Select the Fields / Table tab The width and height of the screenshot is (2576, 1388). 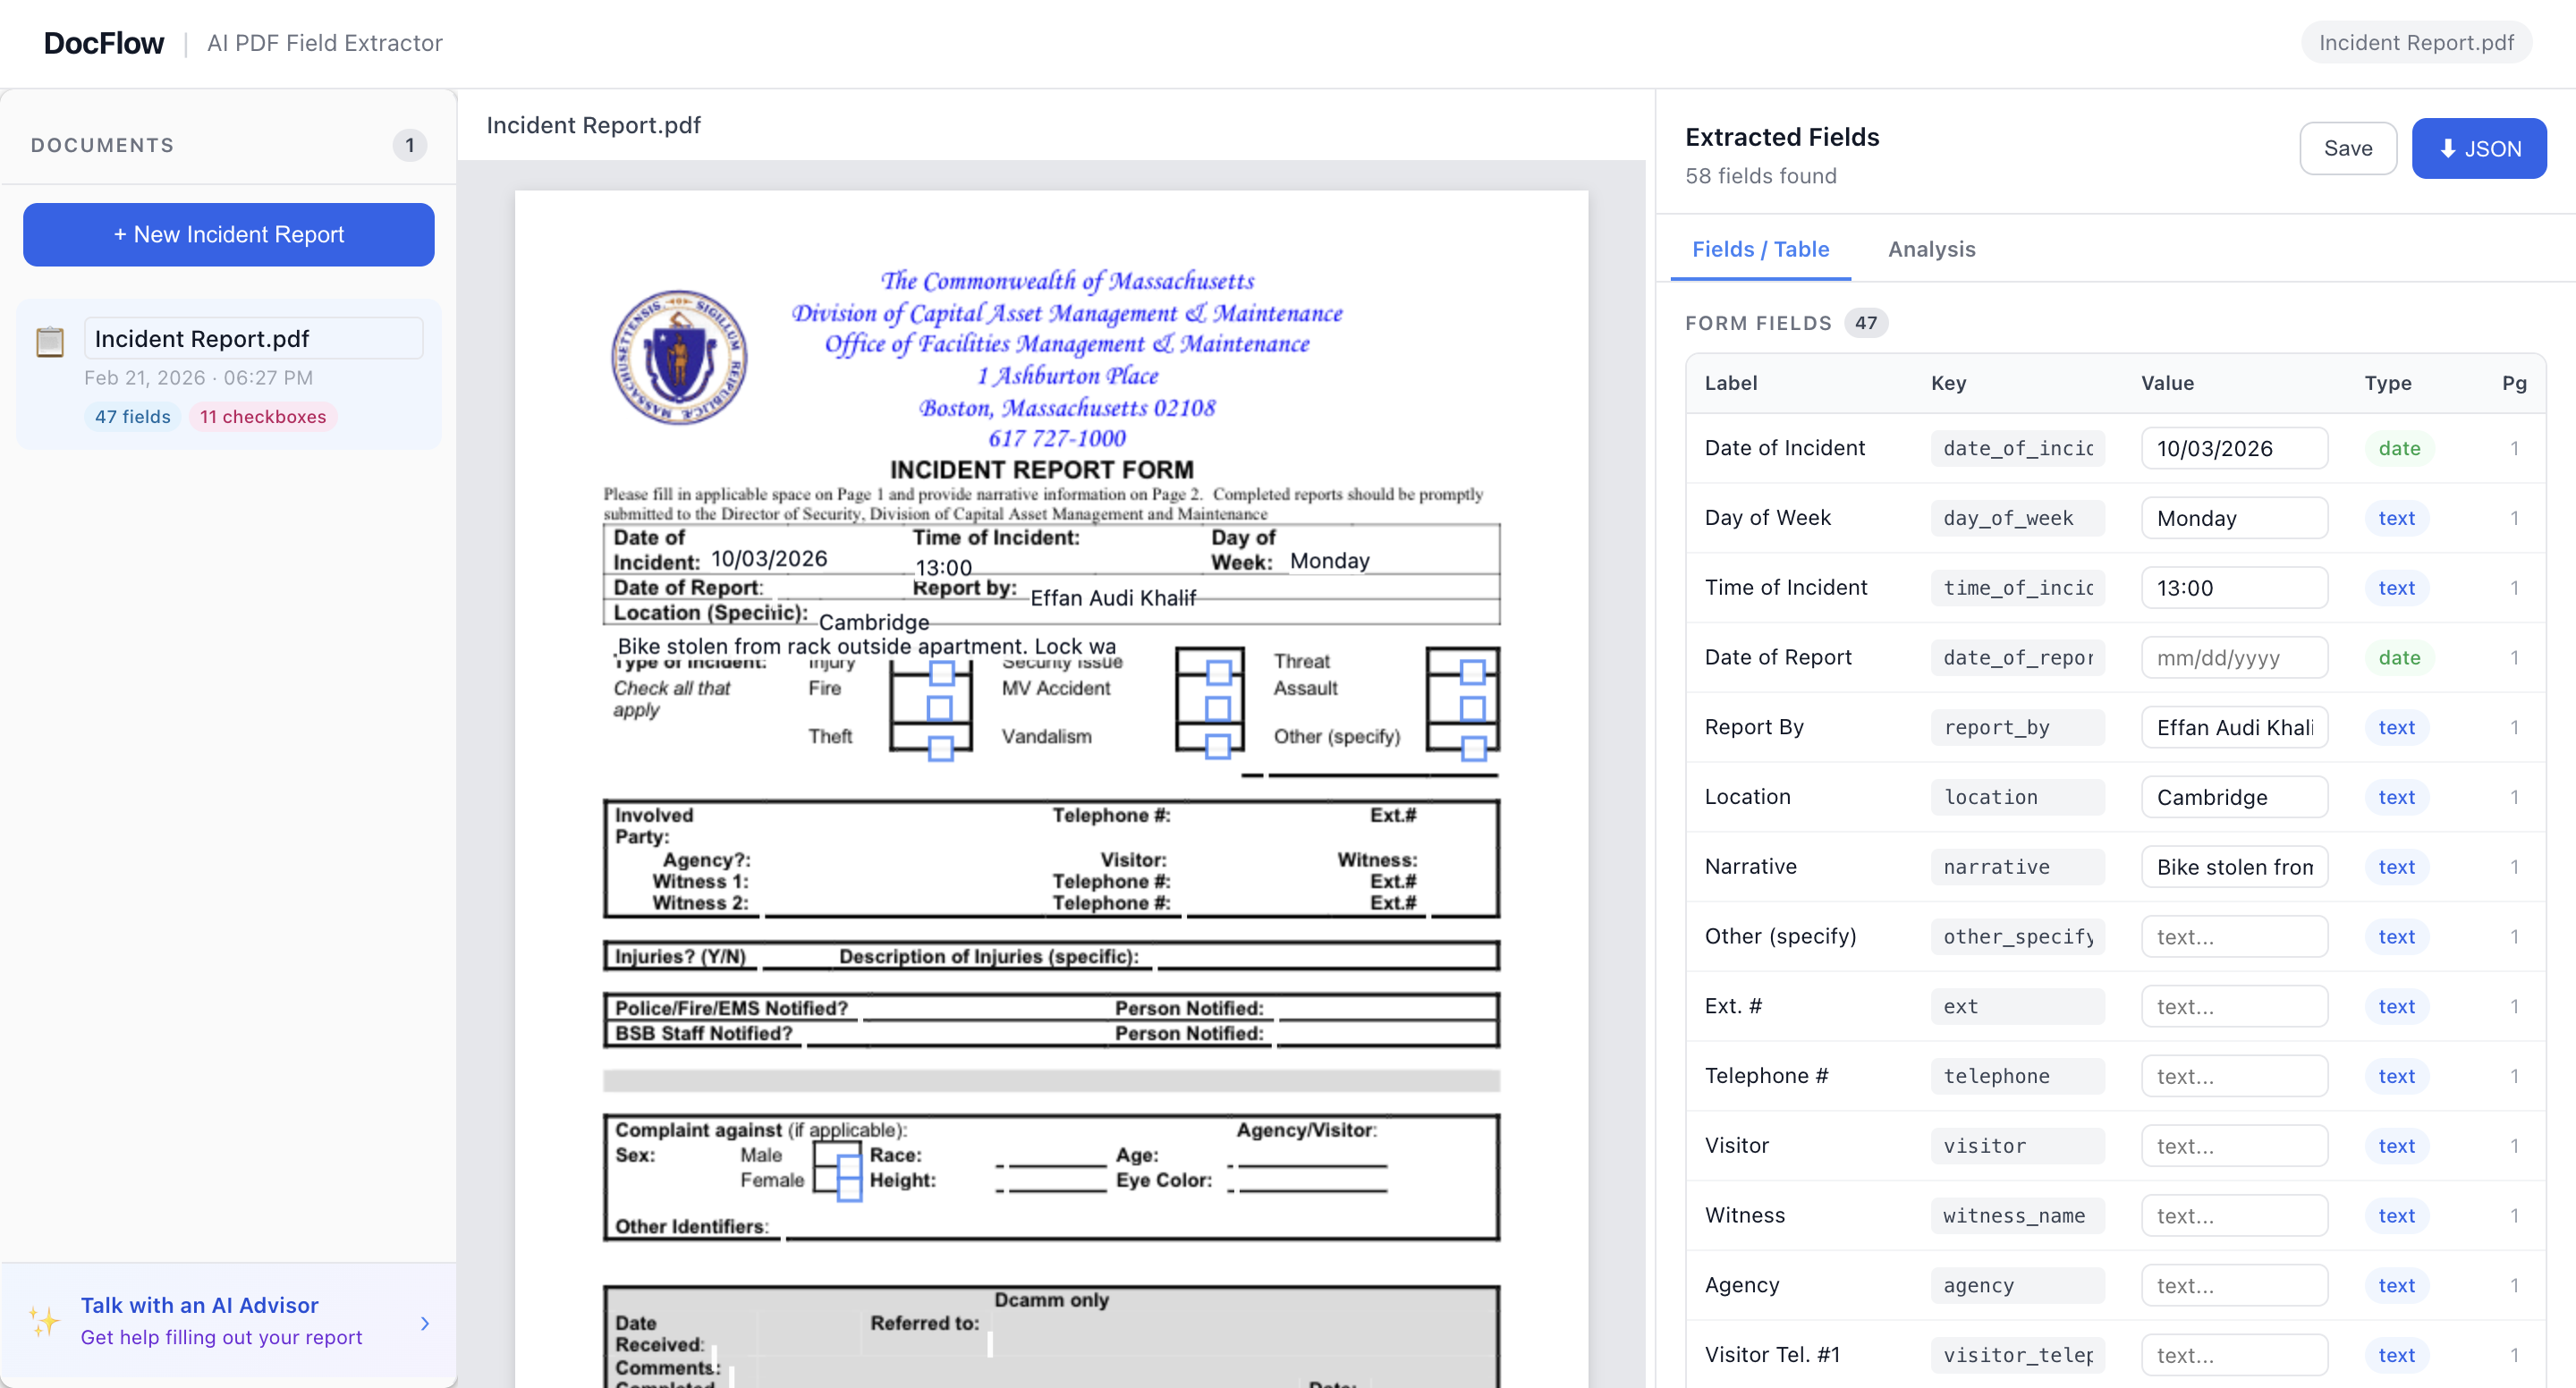[x=1760, y=249]
